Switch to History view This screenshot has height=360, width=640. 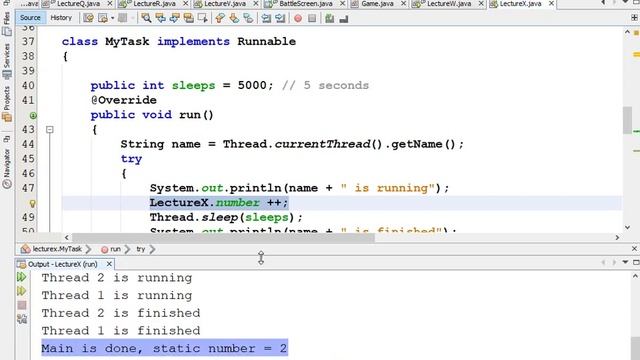(x=61, y=18)
